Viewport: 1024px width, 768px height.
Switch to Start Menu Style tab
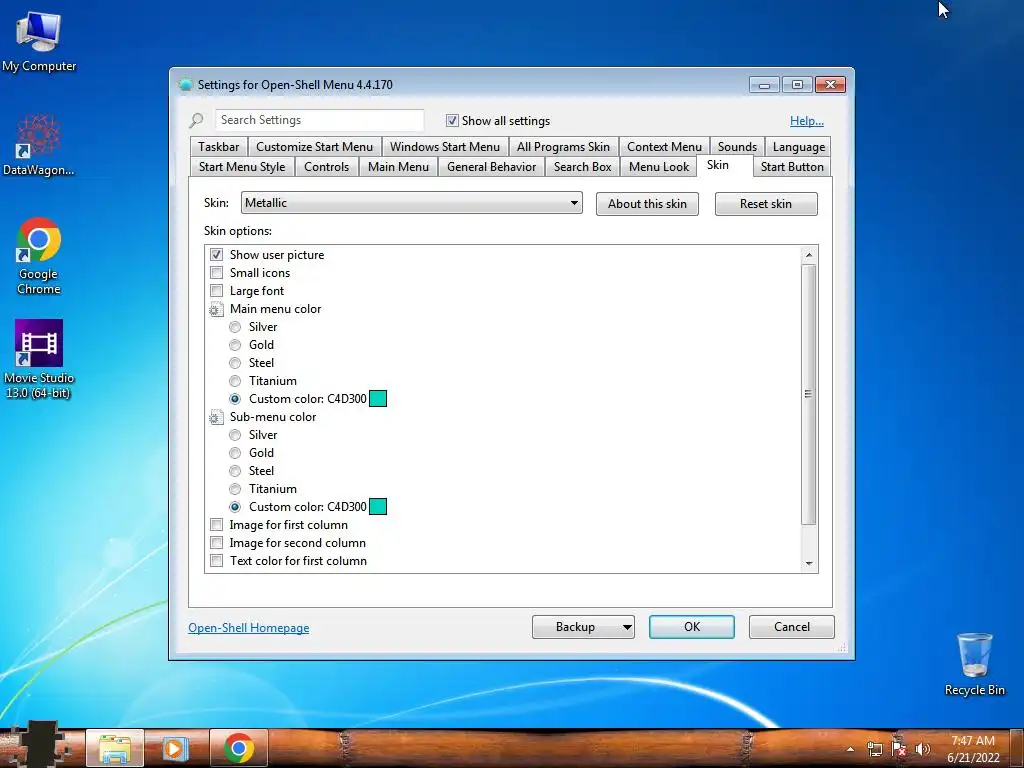point(242,167)
